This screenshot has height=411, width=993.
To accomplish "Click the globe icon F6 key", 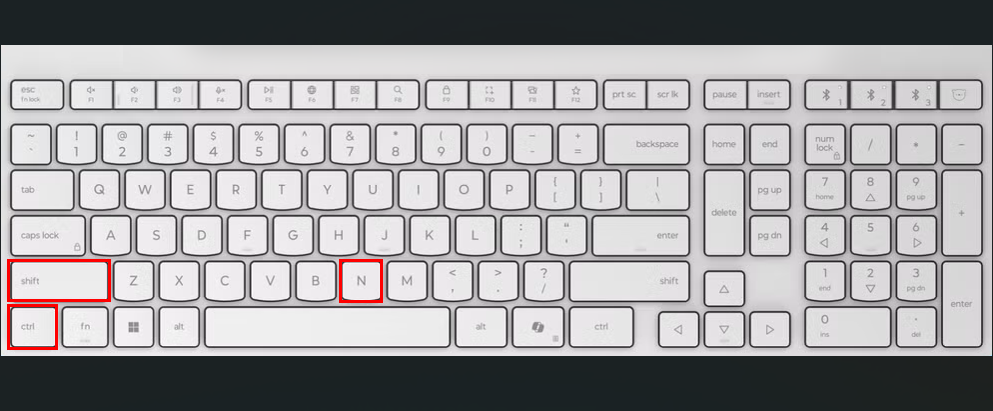I will coord(312,94).
